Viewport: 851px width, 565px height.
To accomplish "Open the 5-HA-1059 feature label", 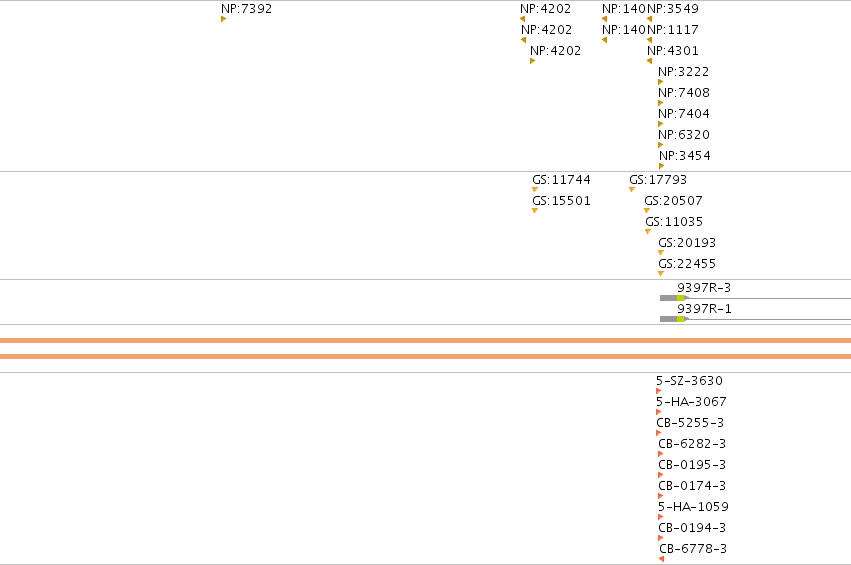I will coord(693,507).
